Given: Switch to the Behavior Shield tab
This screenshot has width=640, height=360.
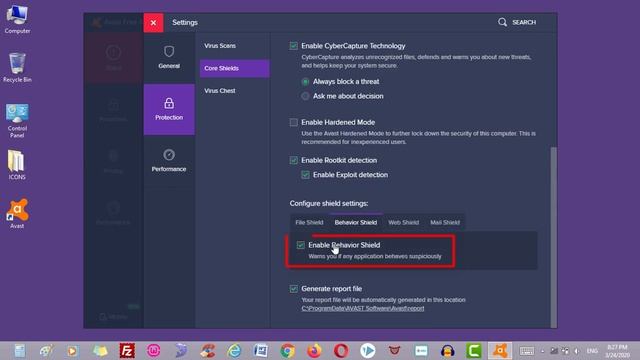Looking at the screenshot, I should tap(356, 222).
